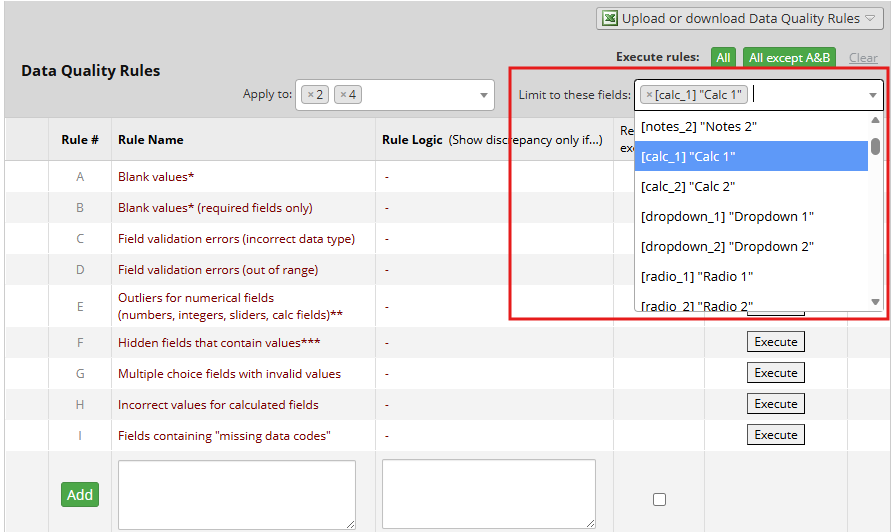Select [dropdown_1] "Dropdown 1" option
Viewport: 893px width, 532px height.
pos(751,216)
